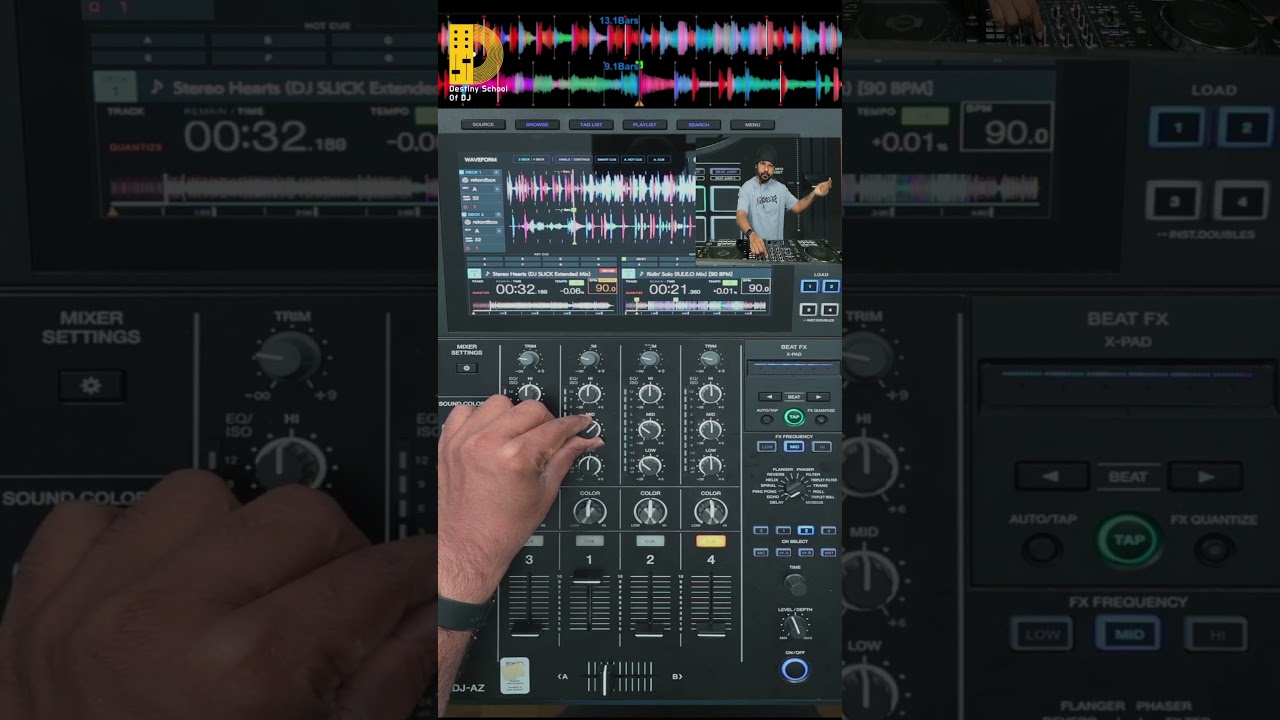Move the channel 2 volume fader
Screen dimensions: 1280x720
[x=650, y=630]
